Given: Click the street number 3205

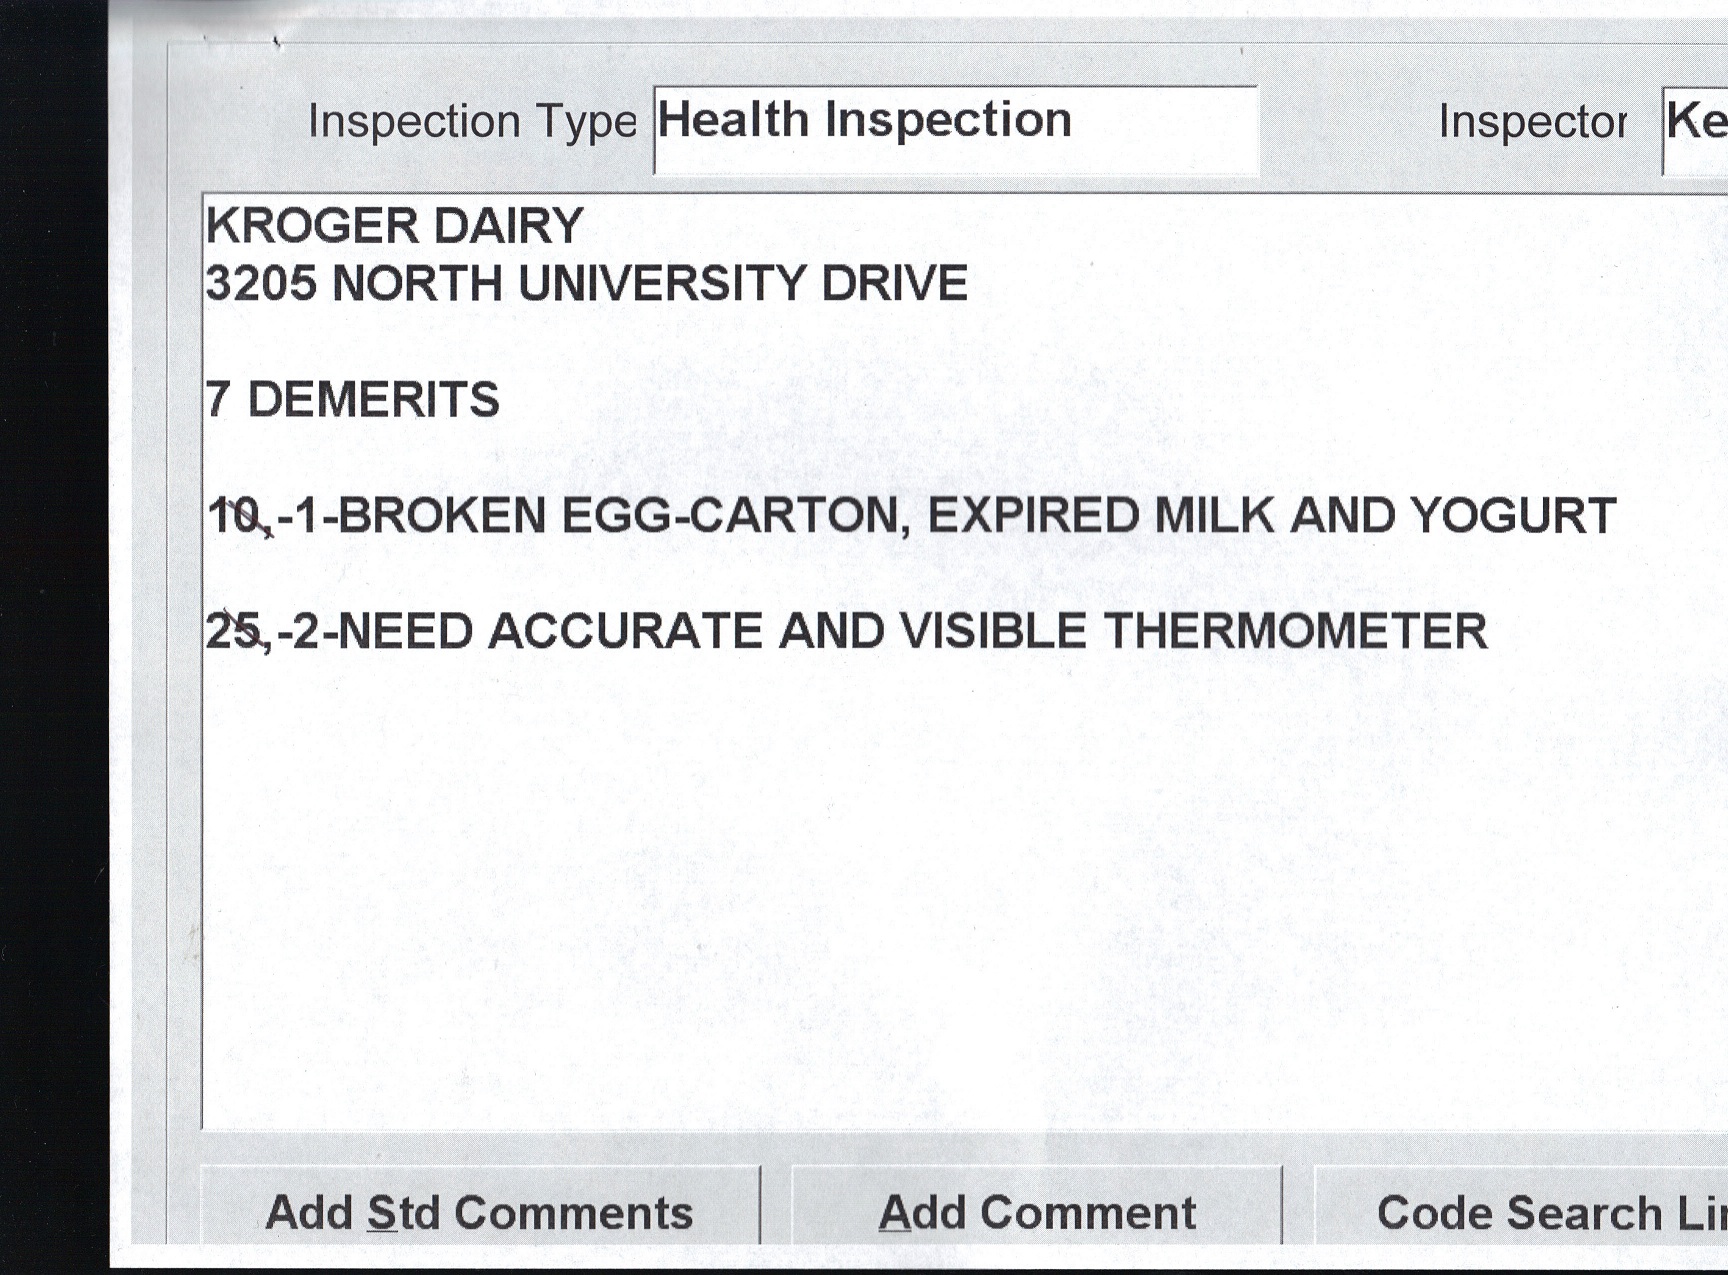Looking at the screenshot, I should click(261, 284).
